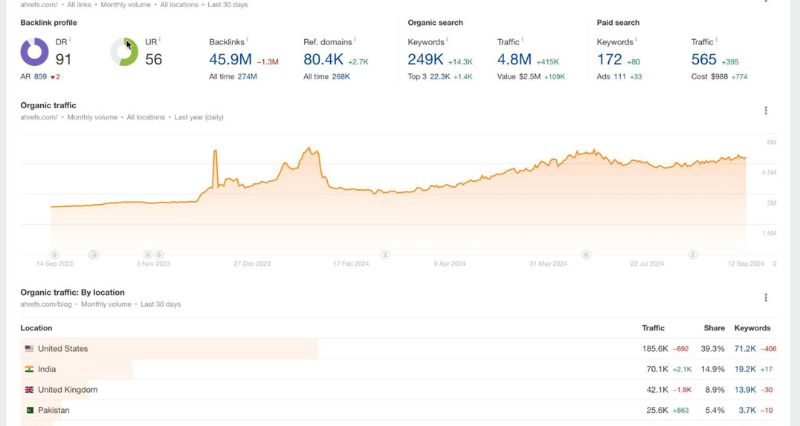Sort by the Traffic column header in the location table
The image size is (800, 426).
click(653, 328)
